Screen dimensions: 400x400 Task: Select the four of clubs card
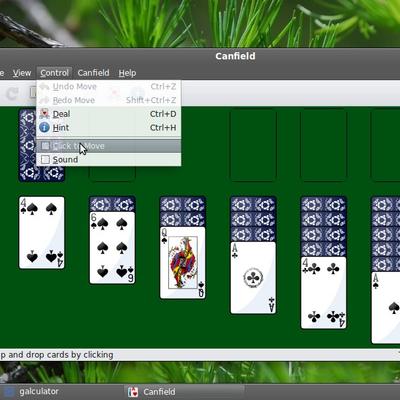(x=324, y=293)
